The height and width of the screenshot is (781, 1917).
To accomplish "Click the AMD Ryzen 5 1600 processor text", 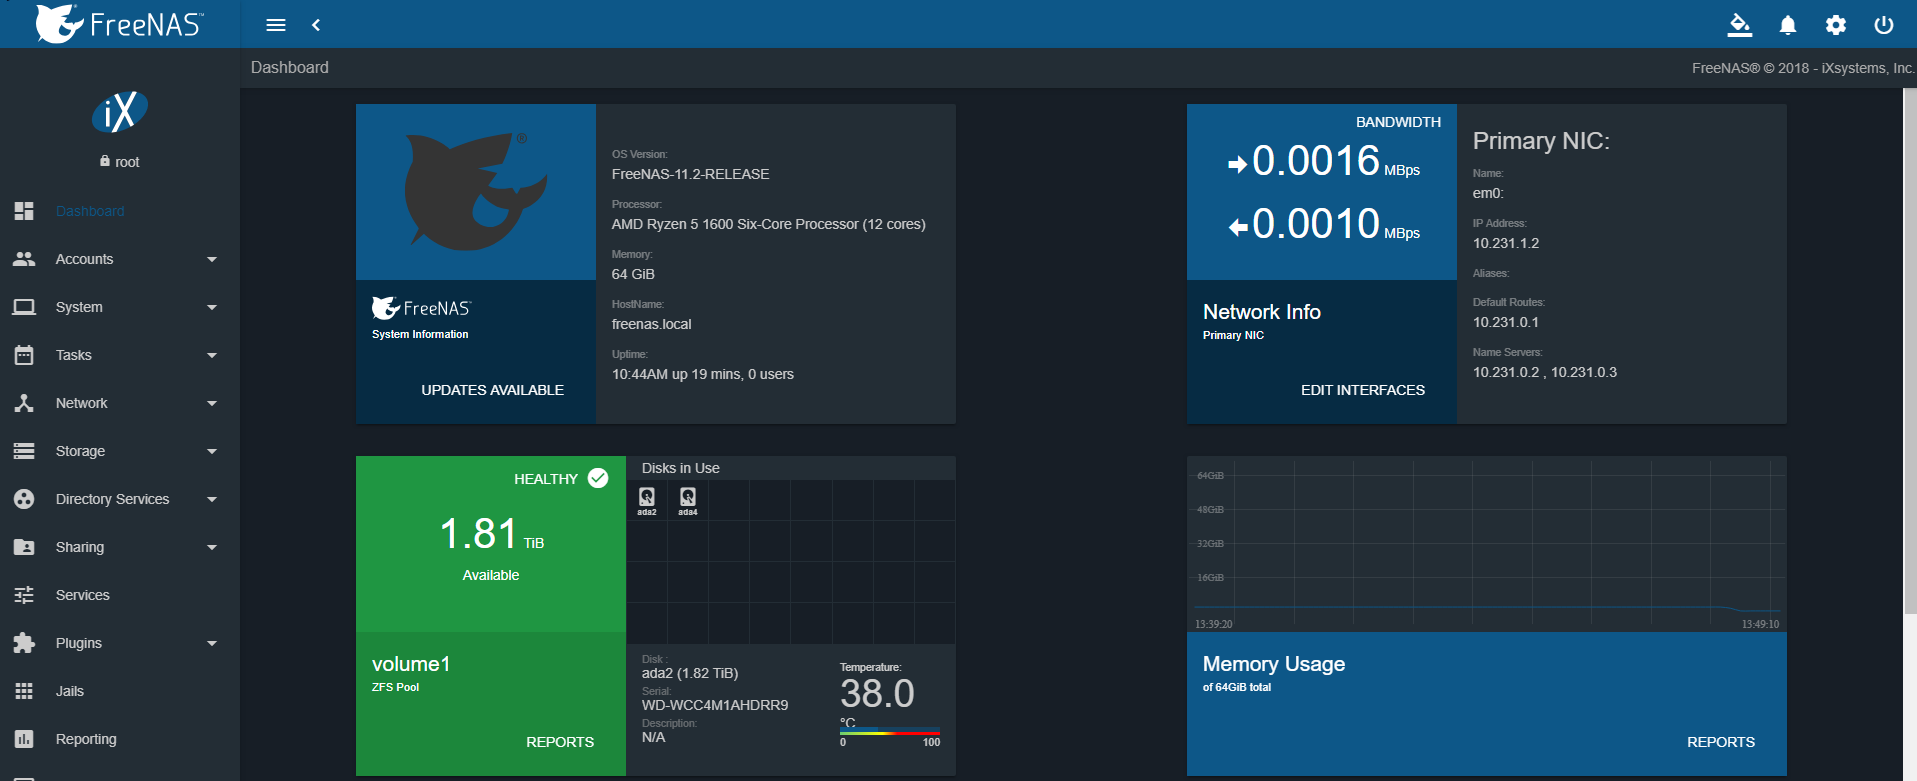I will click(x=769, y=224).
